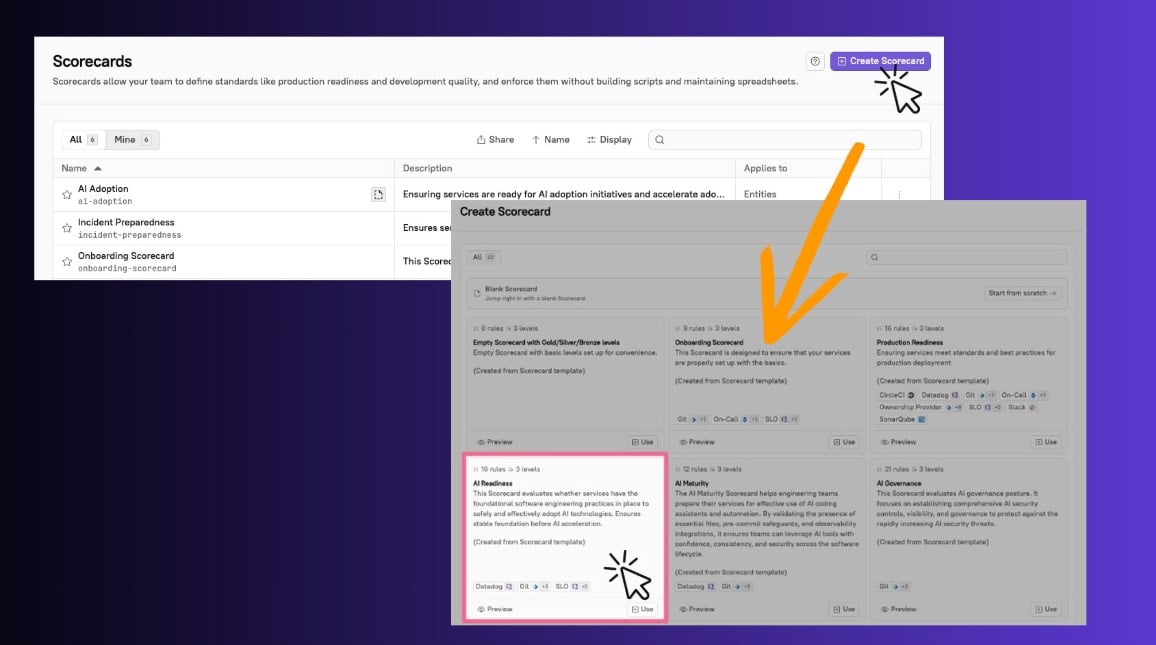Click the draft icon on AI Adoption row

point(378,195)
